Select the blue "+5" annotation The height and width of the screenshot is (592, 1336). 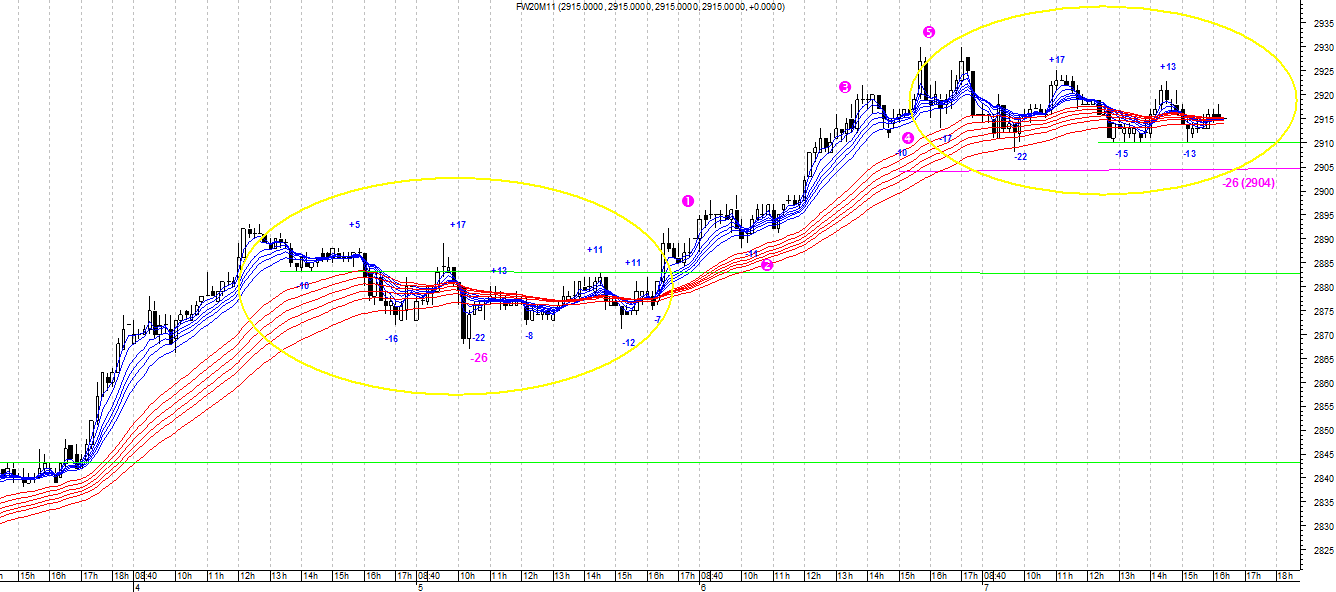355,225
